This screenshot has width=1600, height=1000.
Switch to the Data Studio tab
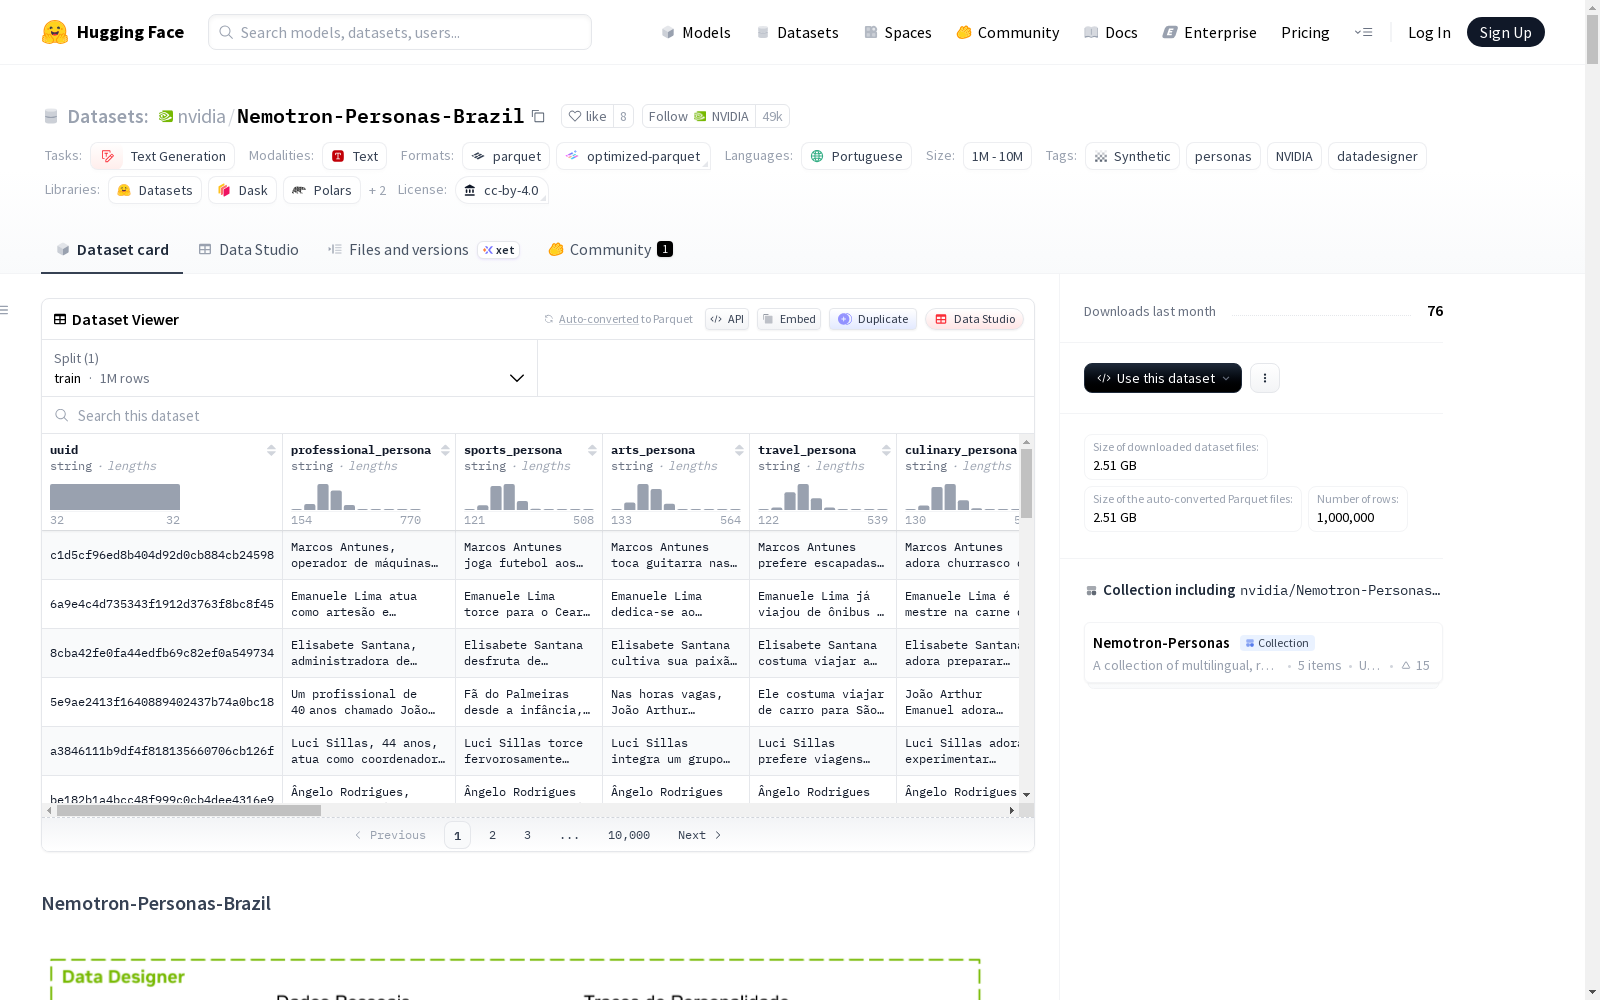[x=248, y=250]
